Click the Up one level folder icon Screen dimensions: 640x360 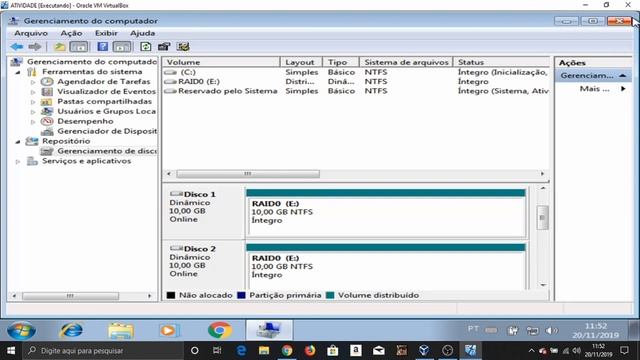click(x=60, y=47)
